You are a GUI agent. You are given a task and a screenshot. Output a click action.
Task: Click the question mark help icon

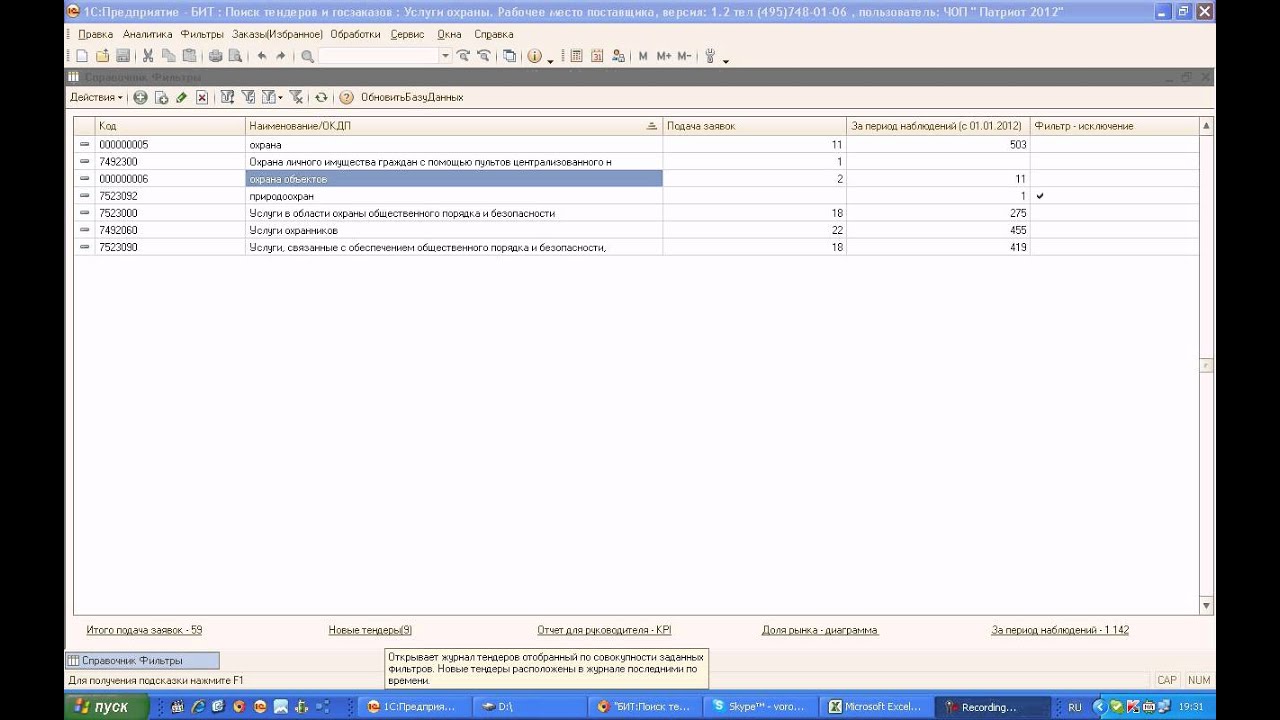[346, 97]
